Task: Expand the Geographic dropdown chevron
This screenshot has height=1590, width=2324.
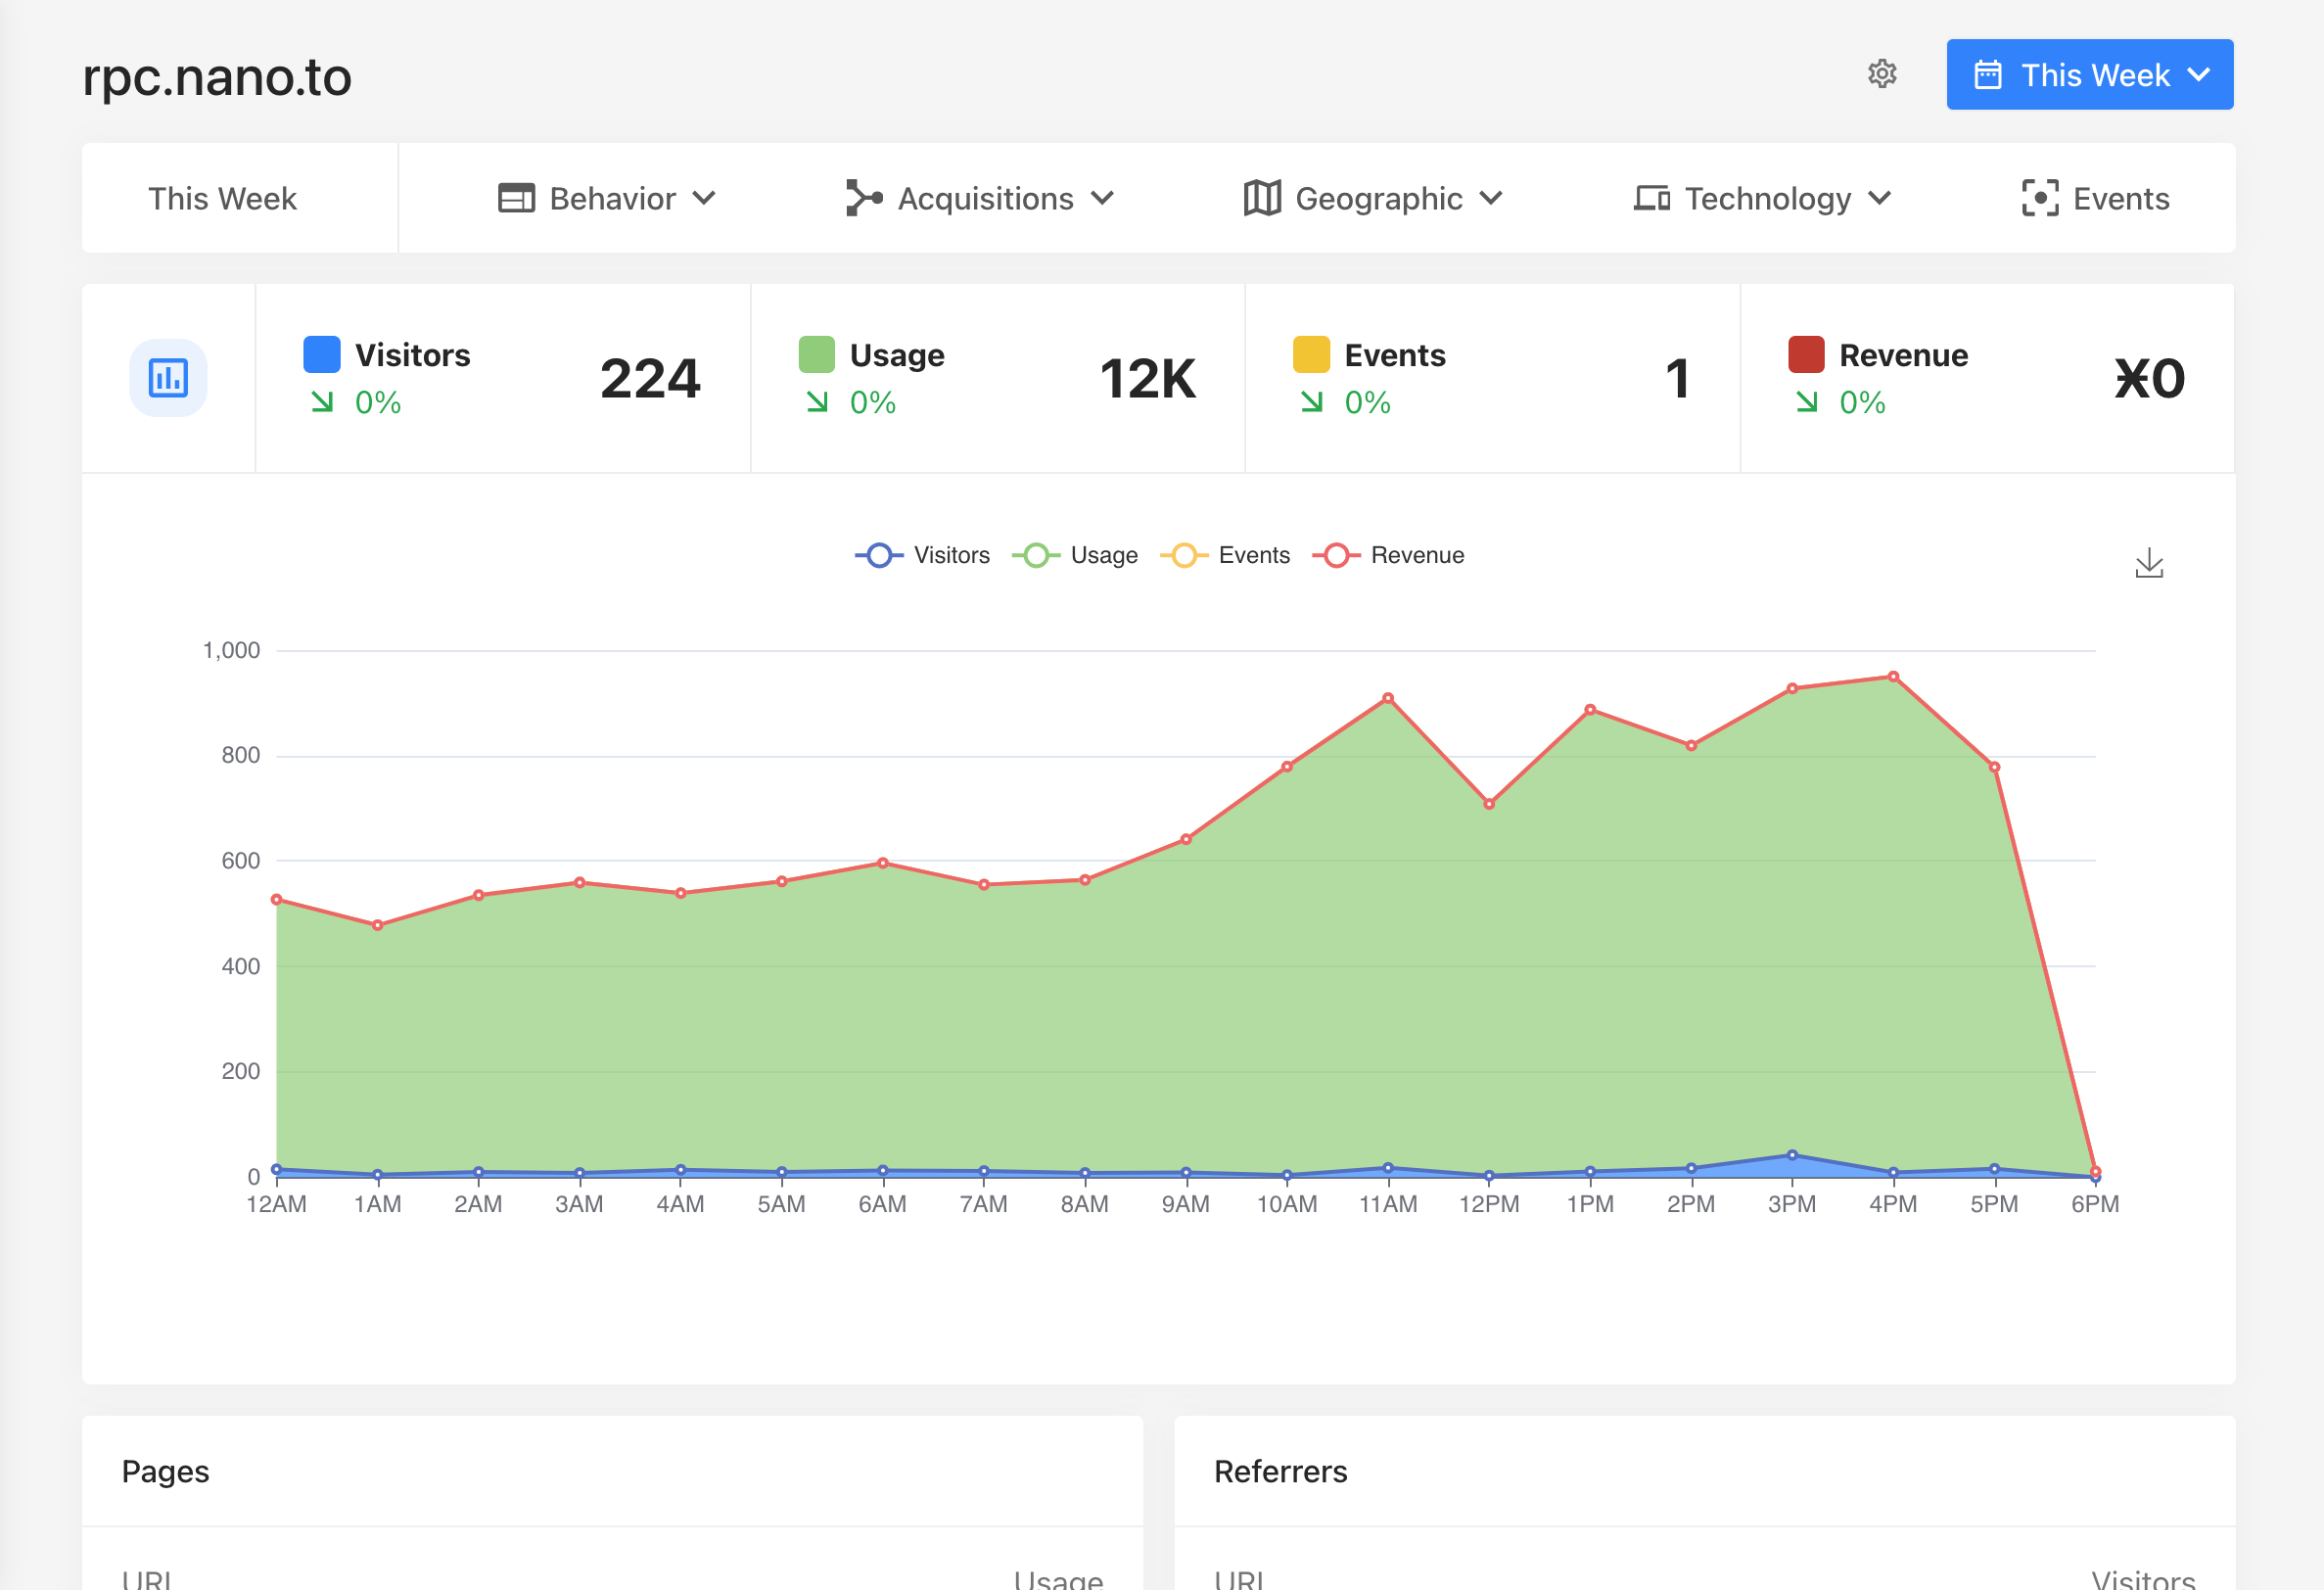Action: [1491, 198]
